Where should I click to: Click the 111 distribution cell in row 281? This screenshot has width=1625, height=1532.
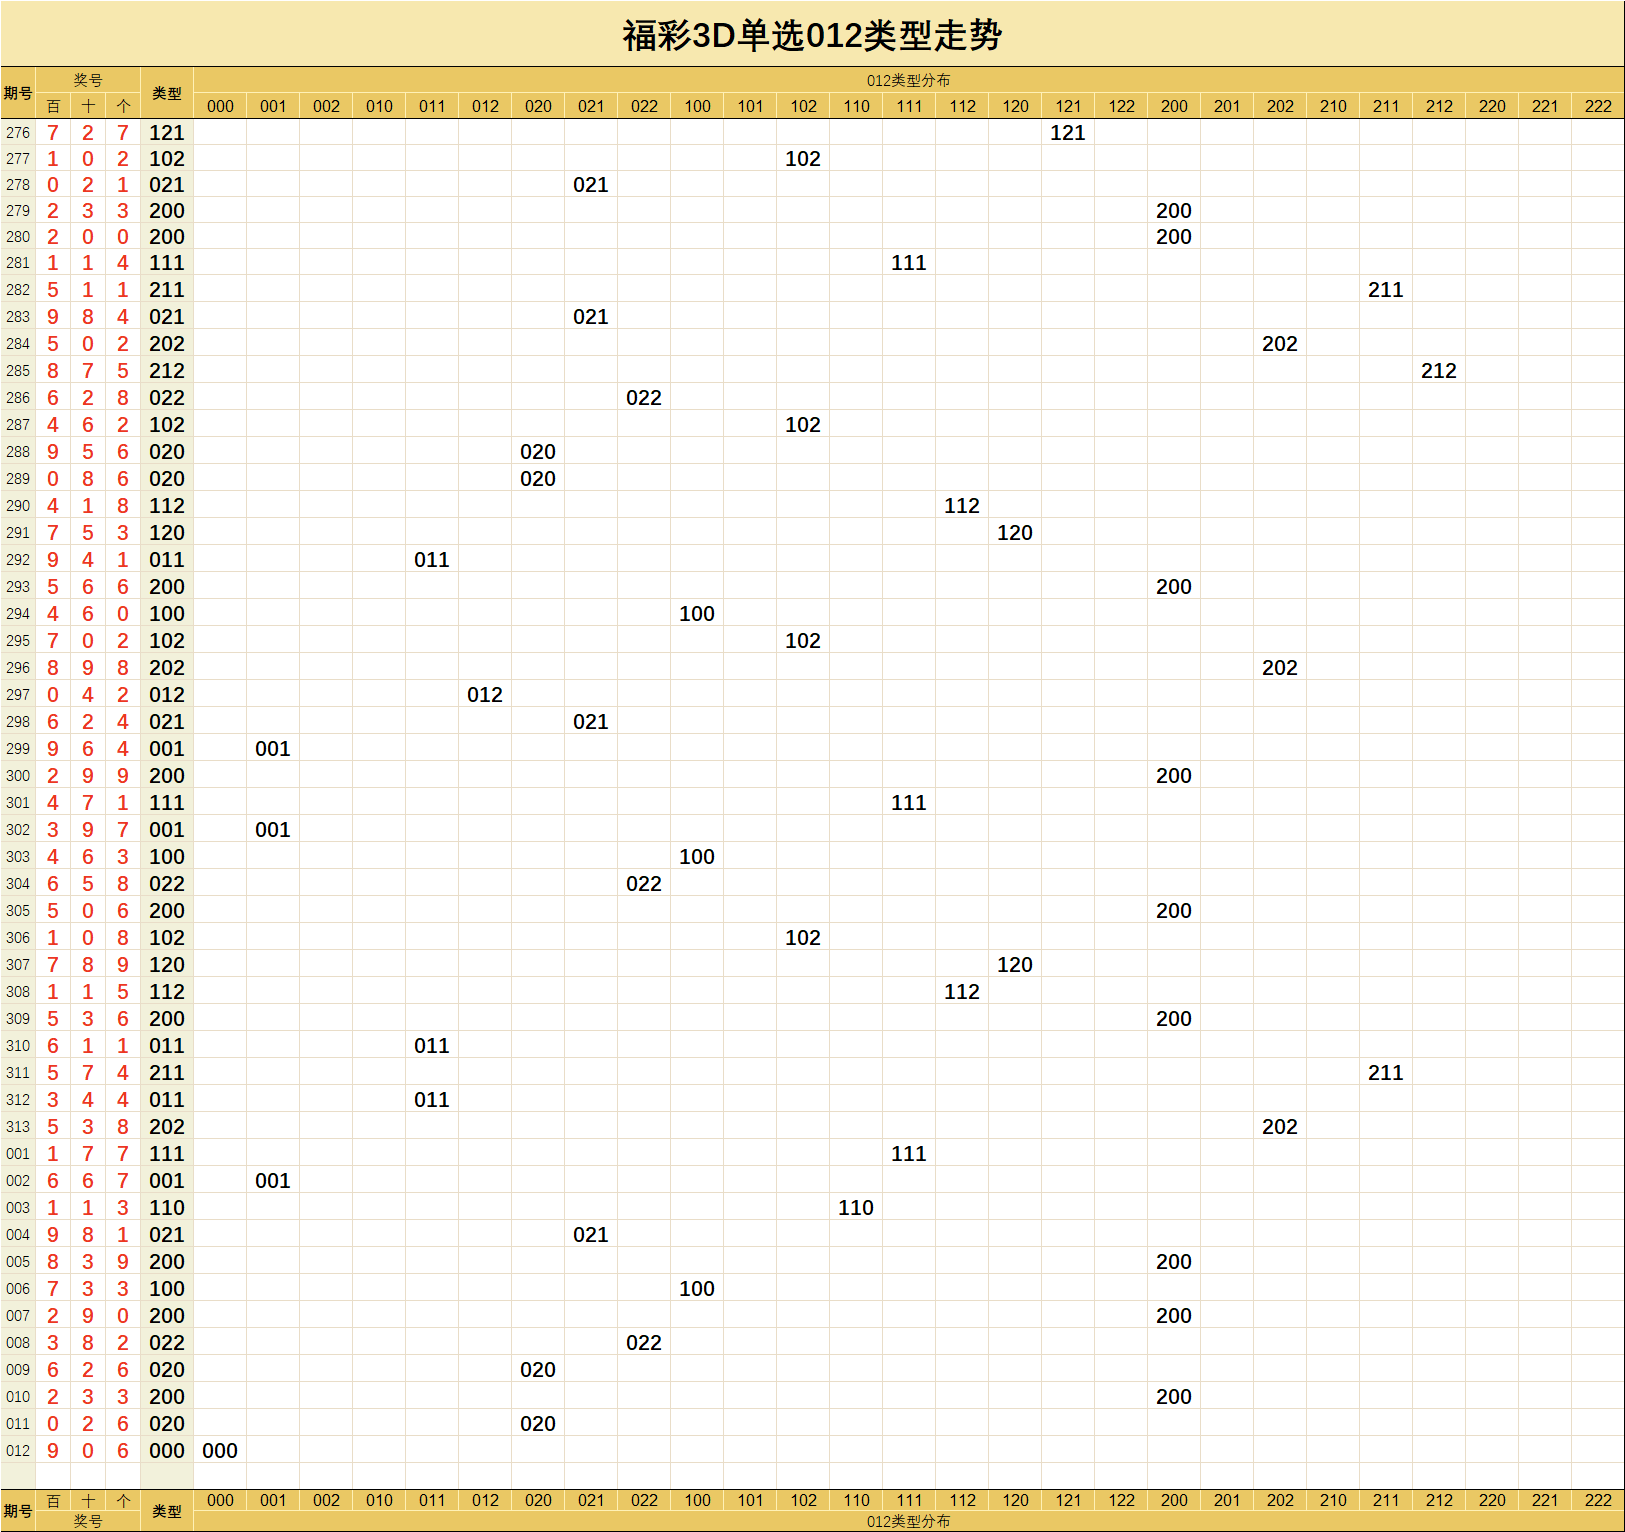click(x=909, y=262)
